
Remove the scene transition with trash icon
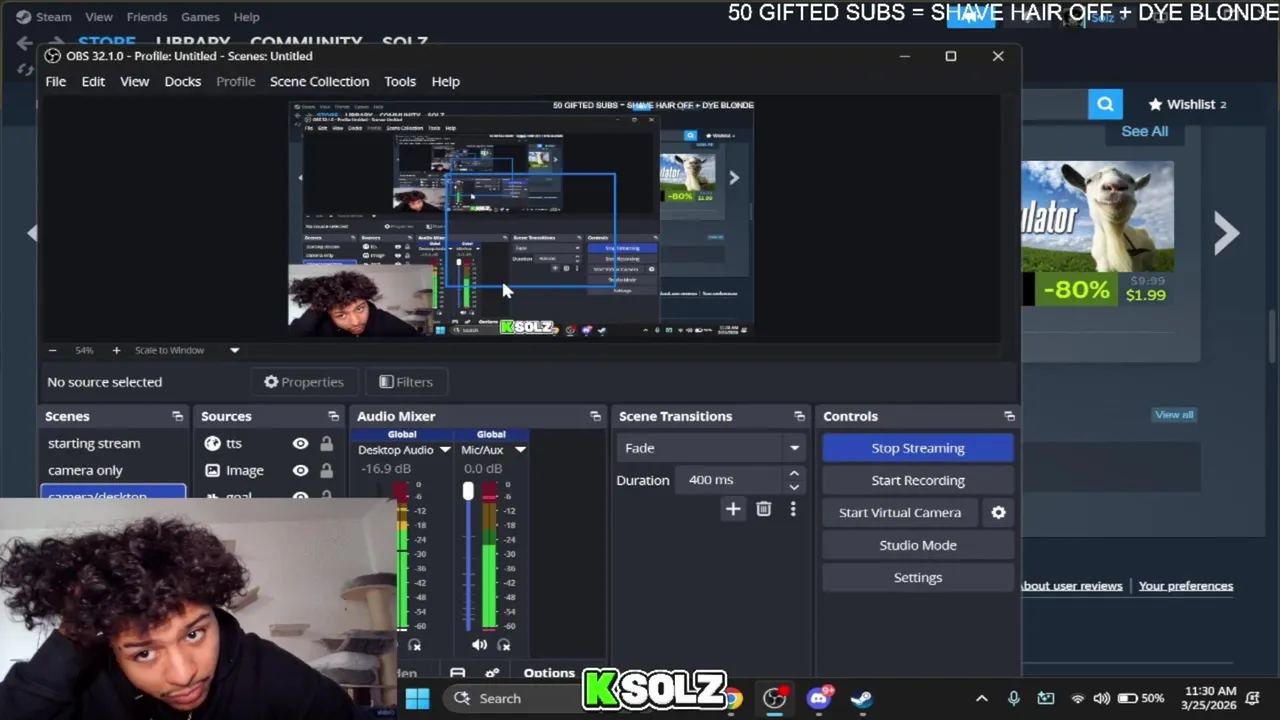(x=763, y=509)
